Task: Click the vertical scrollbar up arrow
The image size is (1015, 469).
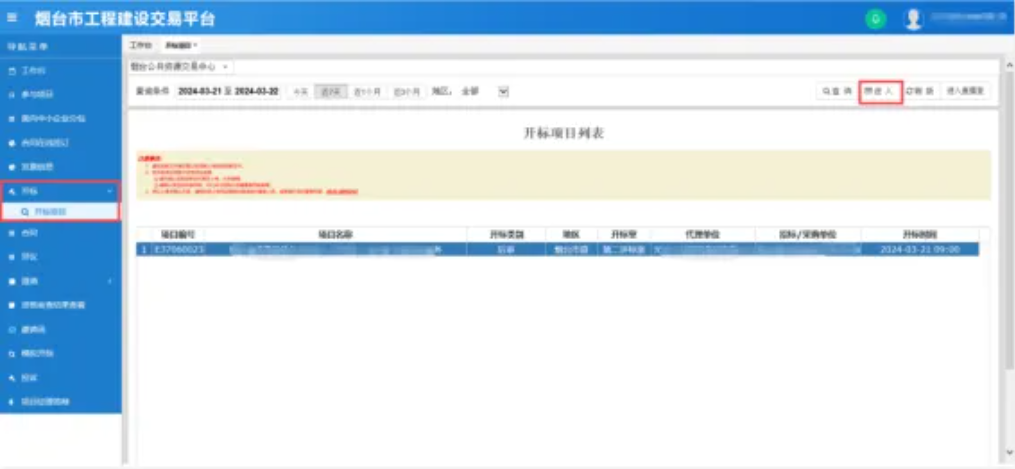Action: [x=1006, y=89]
